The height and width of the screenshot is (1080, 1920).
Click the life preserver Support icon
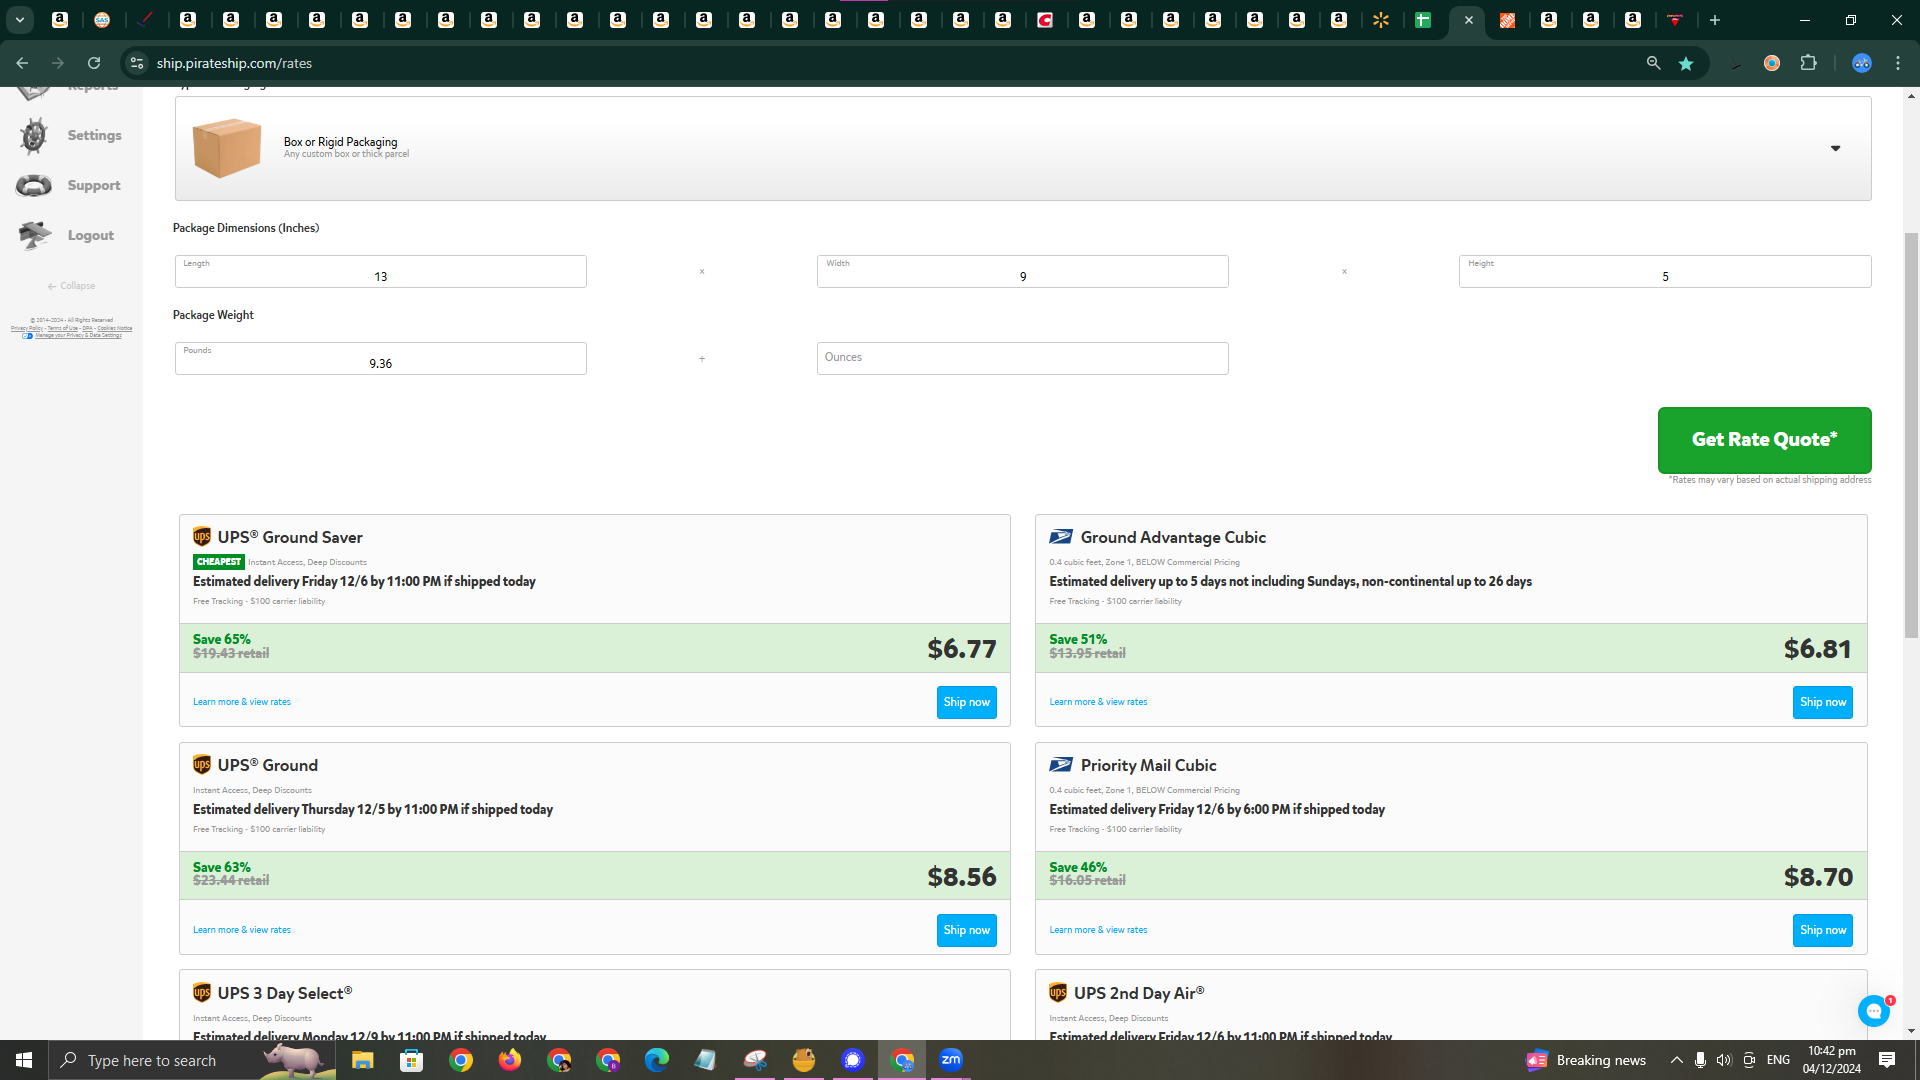(33, 186)
